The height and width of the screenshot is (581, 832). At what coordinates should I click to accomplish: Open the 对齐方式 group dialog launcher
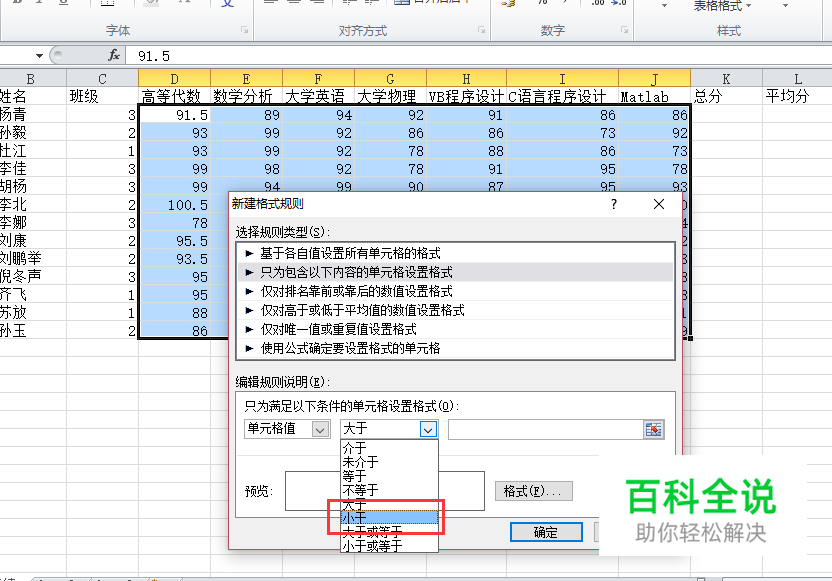(x=481, y=30)
